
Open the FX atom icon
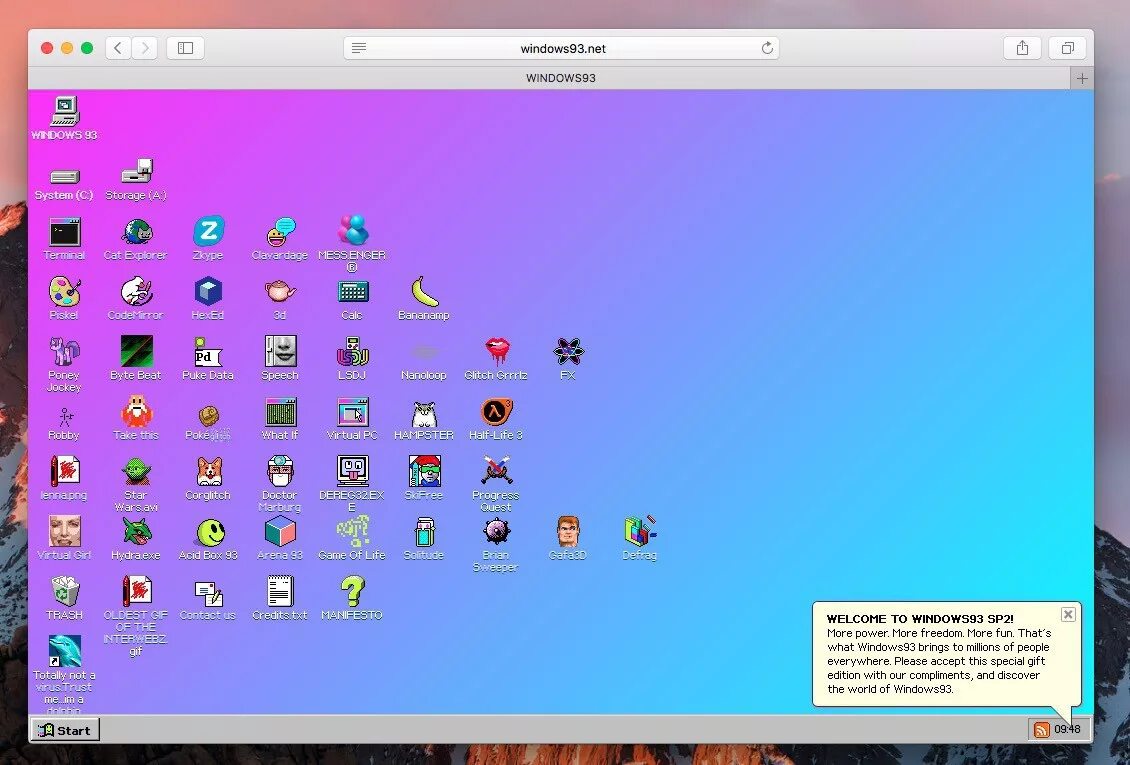click(569, 352)
